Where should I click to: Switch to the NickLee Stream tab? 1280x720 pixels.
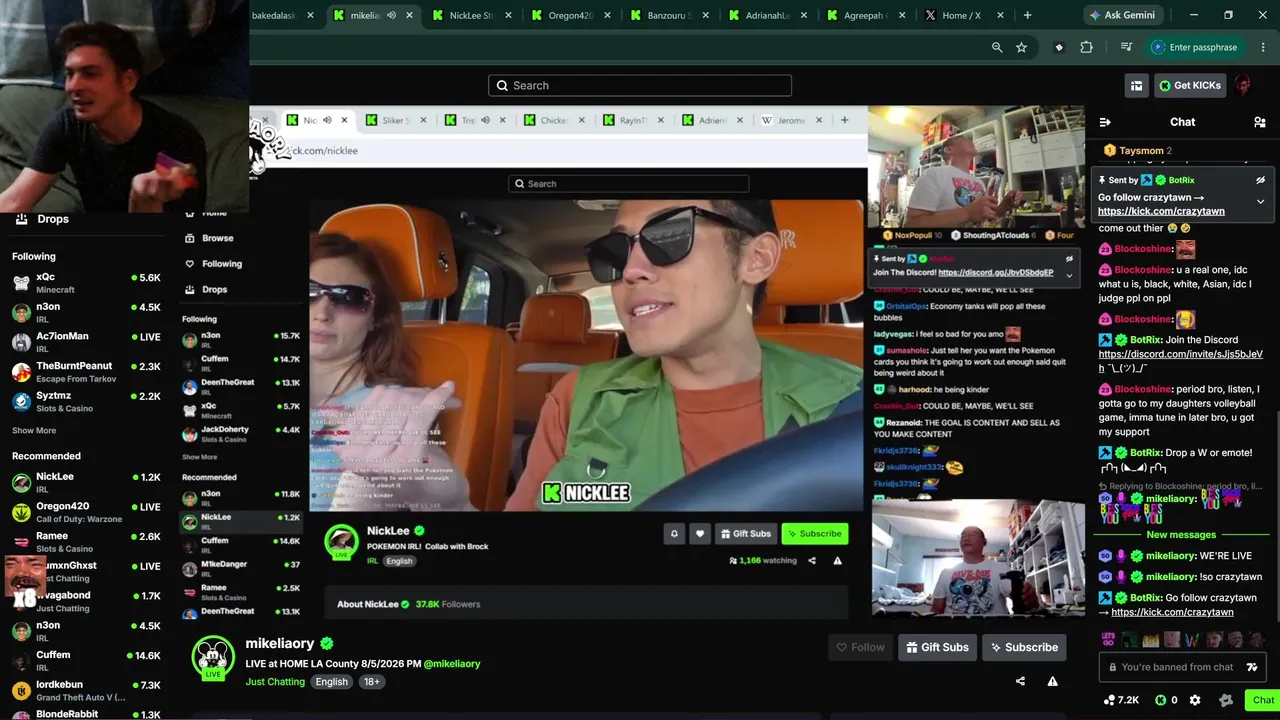tap(471, 15)
